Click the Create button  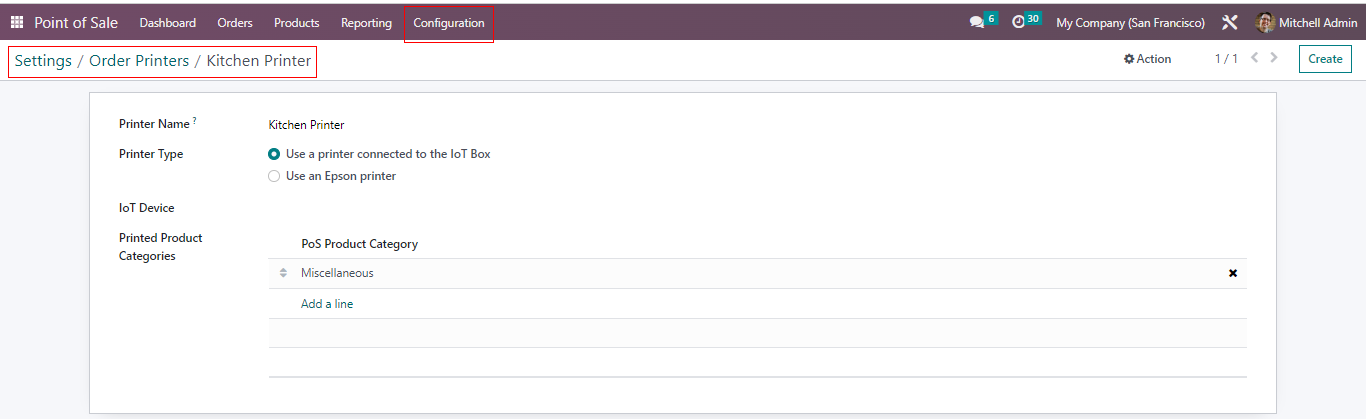[x=1325, y=59]
